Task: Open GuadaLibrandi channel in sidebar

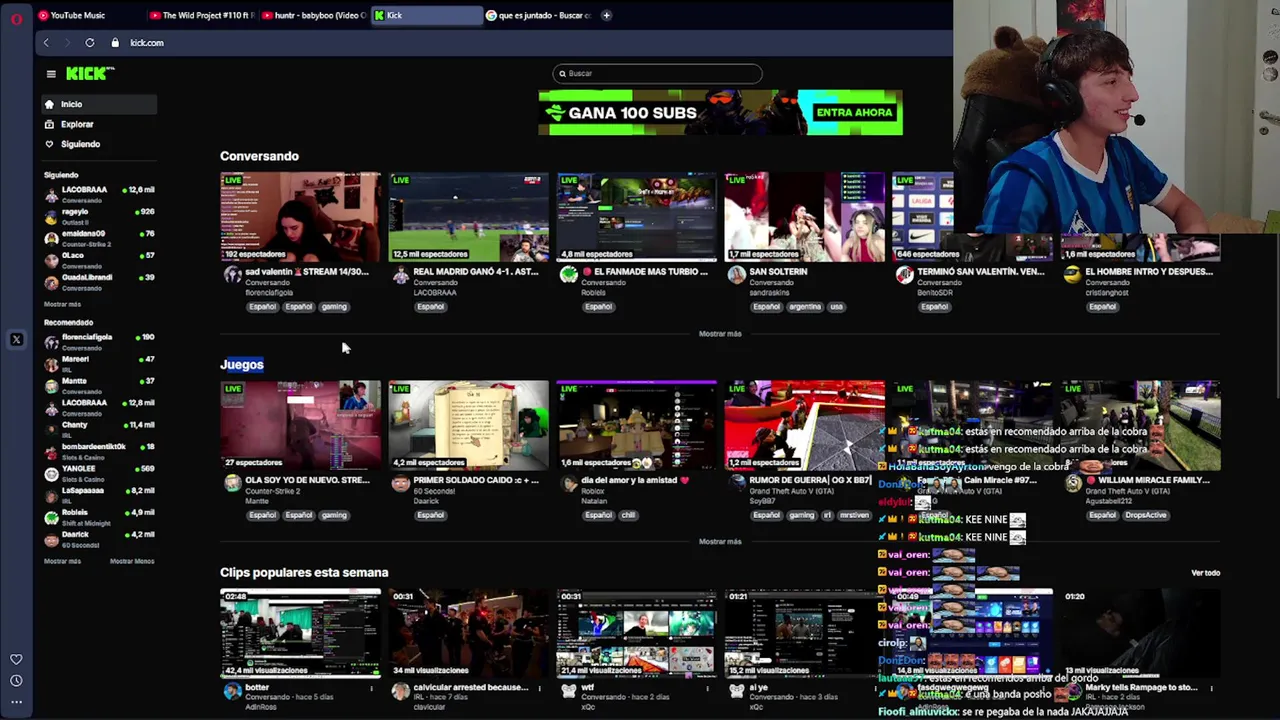Action: pyautogui.click(x=99, y=282)
